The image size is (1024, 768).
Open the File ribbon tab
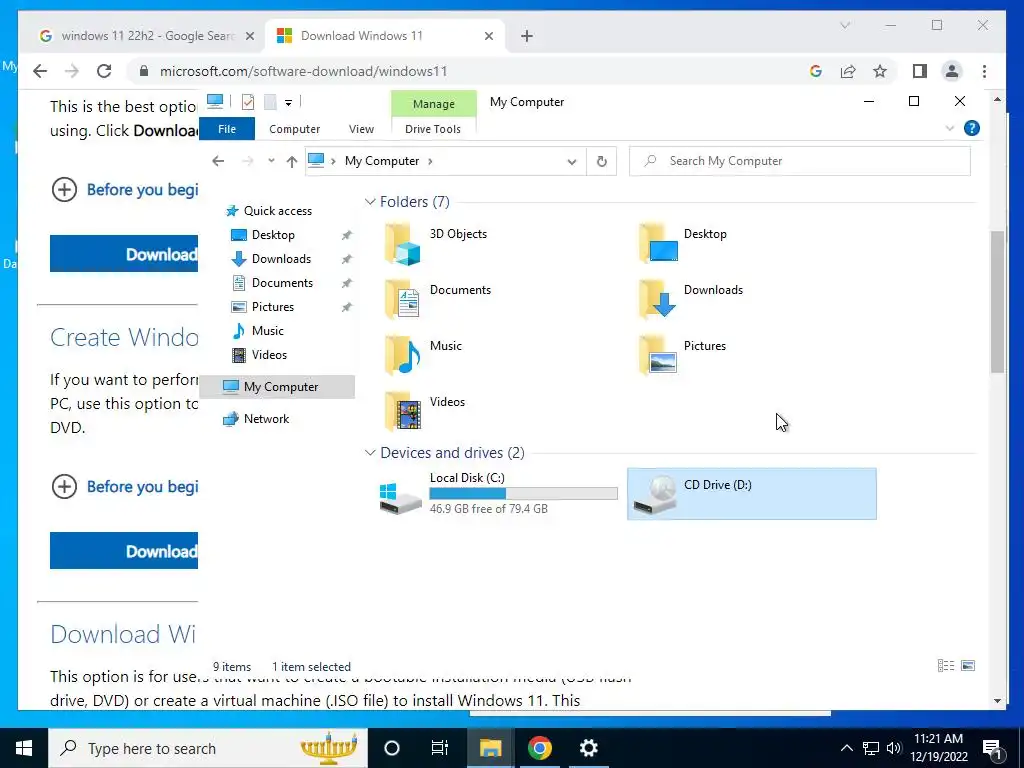point(227,129)
